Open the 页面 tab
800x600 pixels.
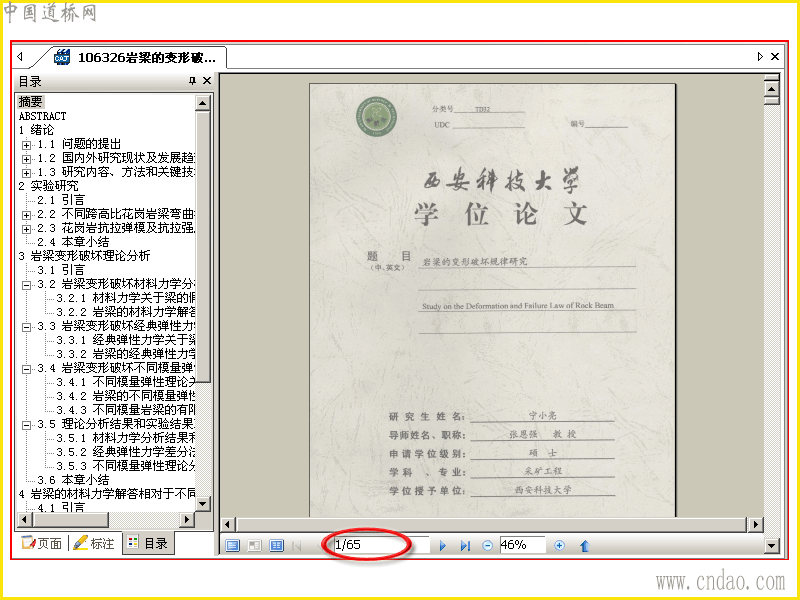(42, 543)
